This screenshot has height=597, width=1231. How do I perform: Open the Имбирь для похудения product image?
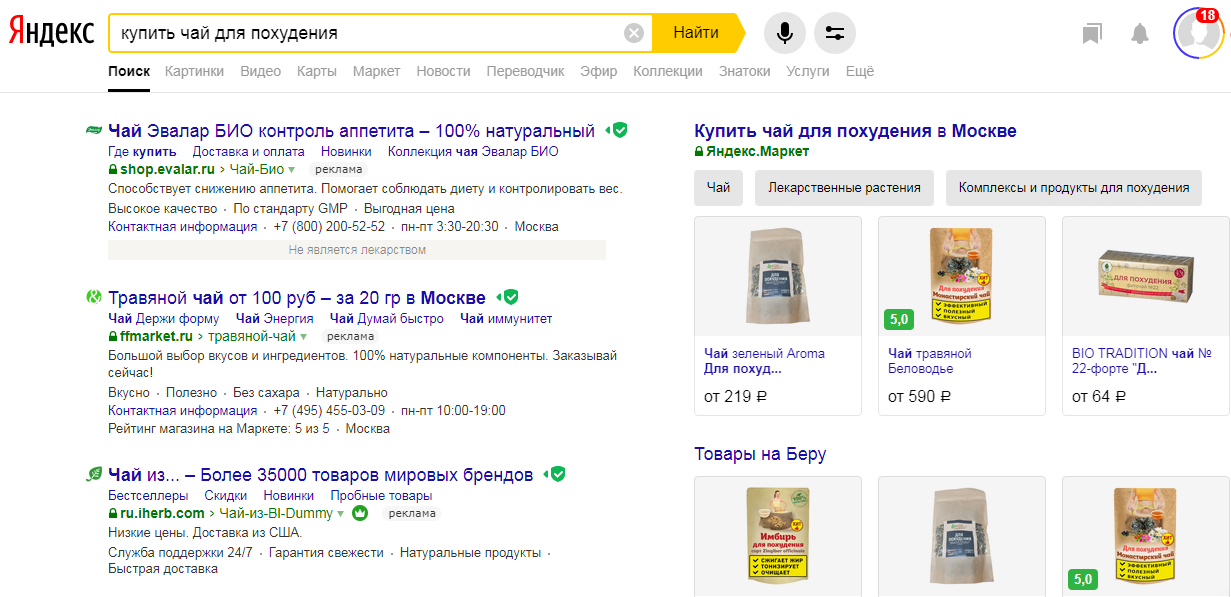pyautogui.click(x=778, y=536)
